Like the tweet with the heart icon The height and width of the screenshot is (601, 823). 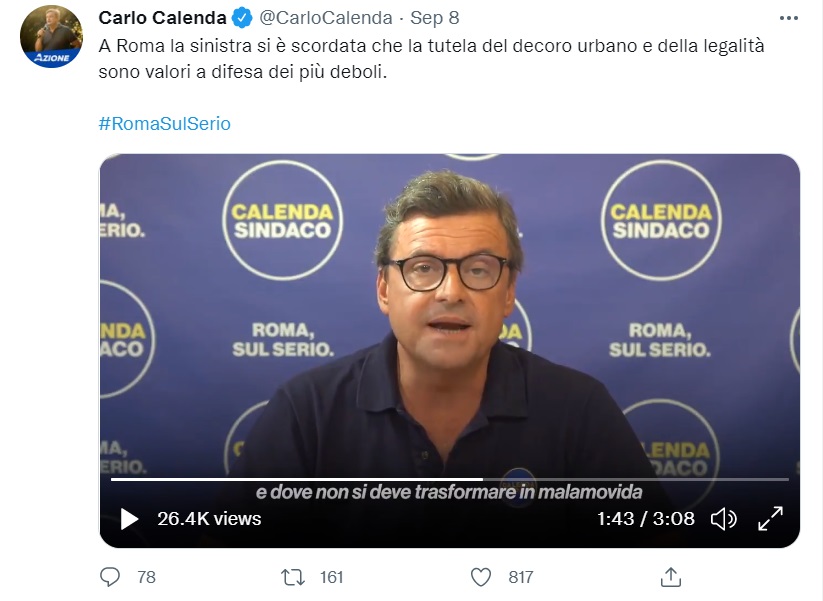click(x=480, y=577)
